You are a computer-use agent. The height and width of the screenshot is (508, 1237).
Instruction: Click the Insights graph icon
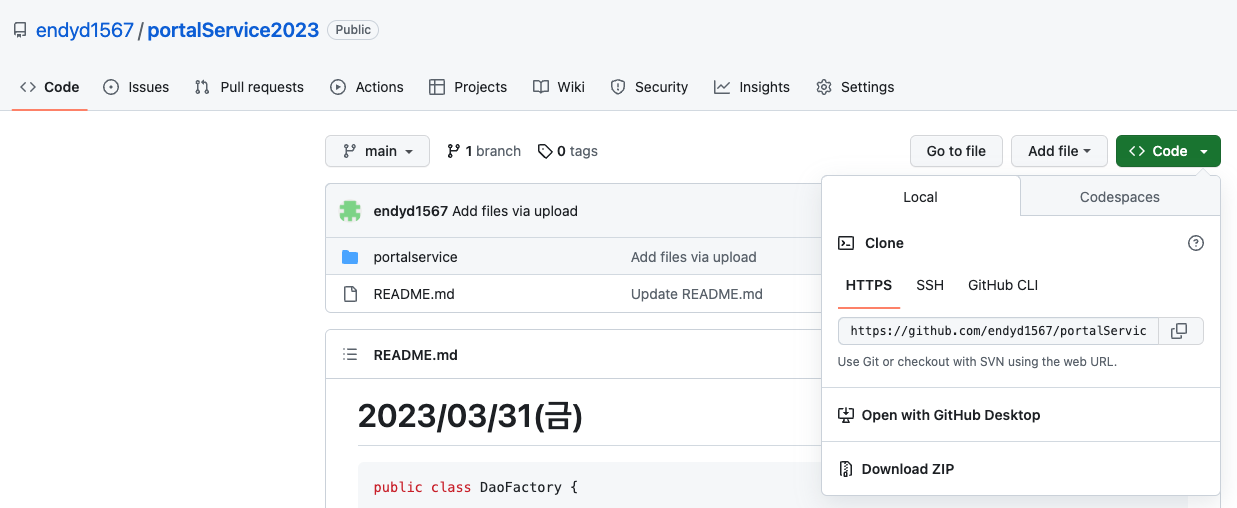click(x=722, y=87)
